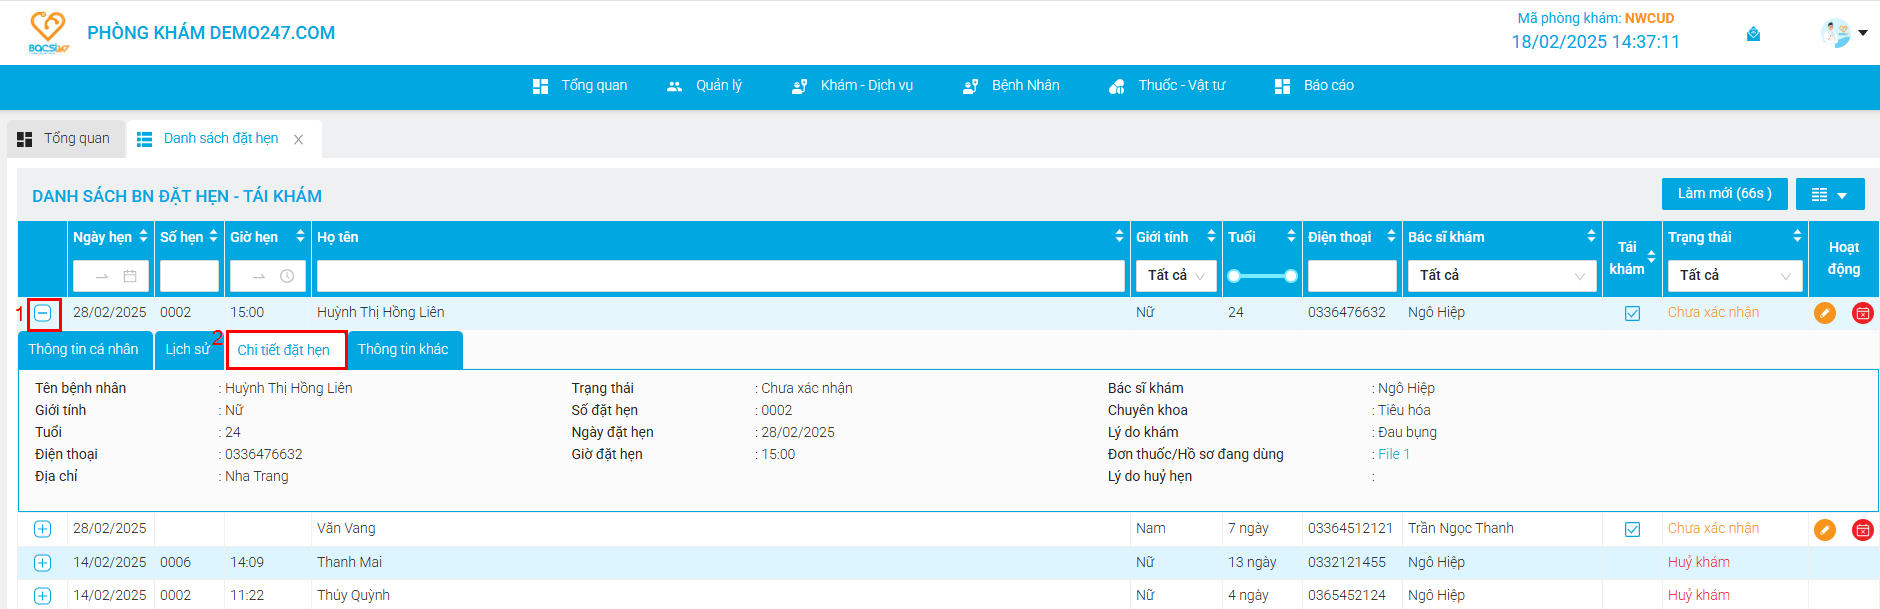Sort by the Số hẹn column
1880x609 pixels.
[x=213, y=237]
